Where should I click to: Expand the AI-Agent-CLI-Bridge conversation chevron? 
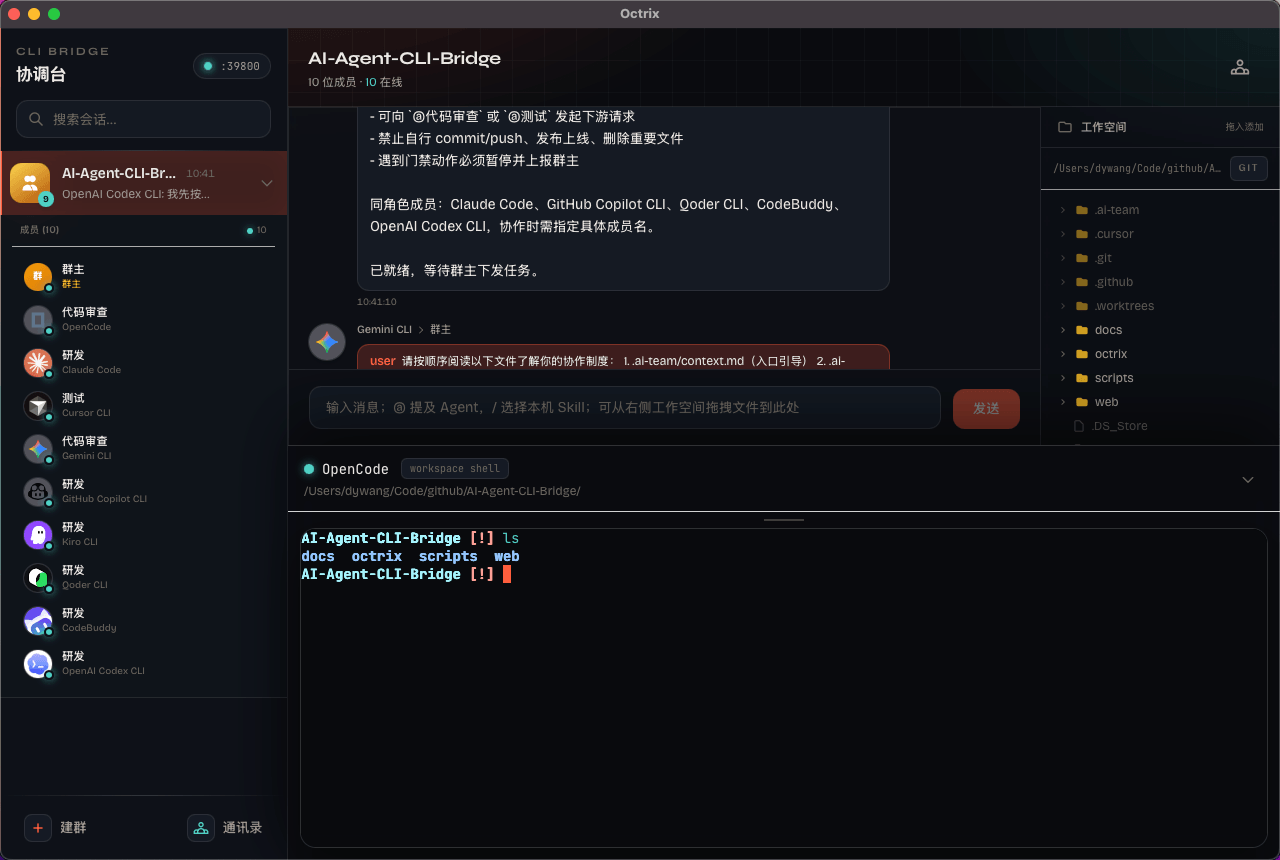pyautogui.click(x=267, y=183)
